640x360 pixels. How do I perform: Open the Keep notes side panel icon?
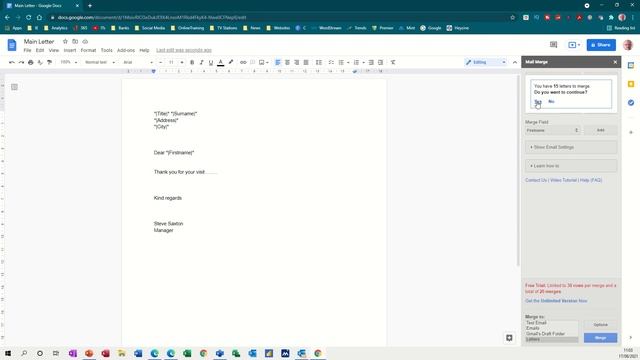pos(631,84)
